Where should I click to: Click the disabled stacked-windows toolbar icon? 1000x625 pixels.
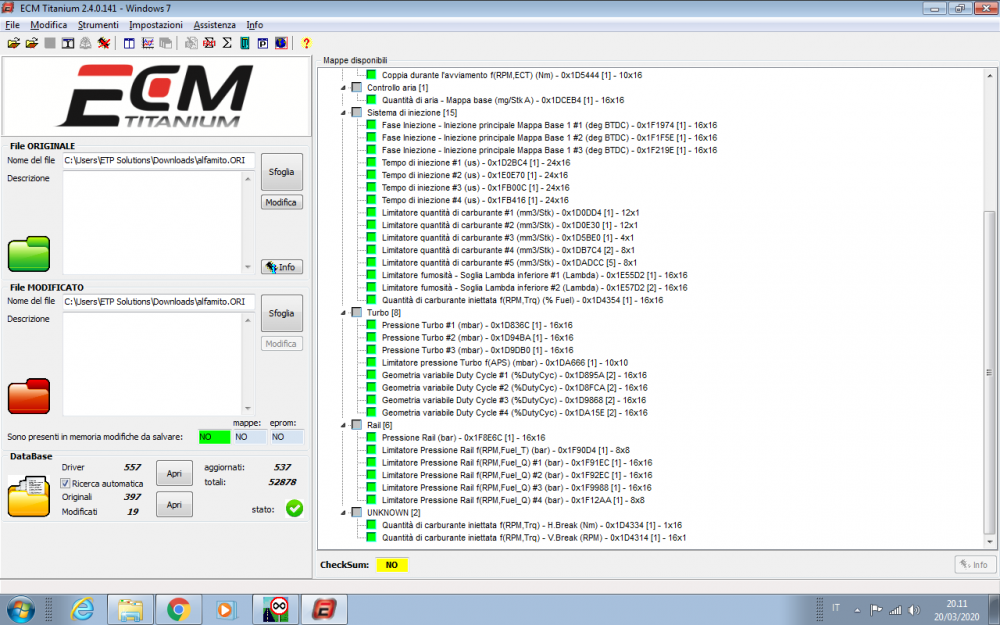165,43
